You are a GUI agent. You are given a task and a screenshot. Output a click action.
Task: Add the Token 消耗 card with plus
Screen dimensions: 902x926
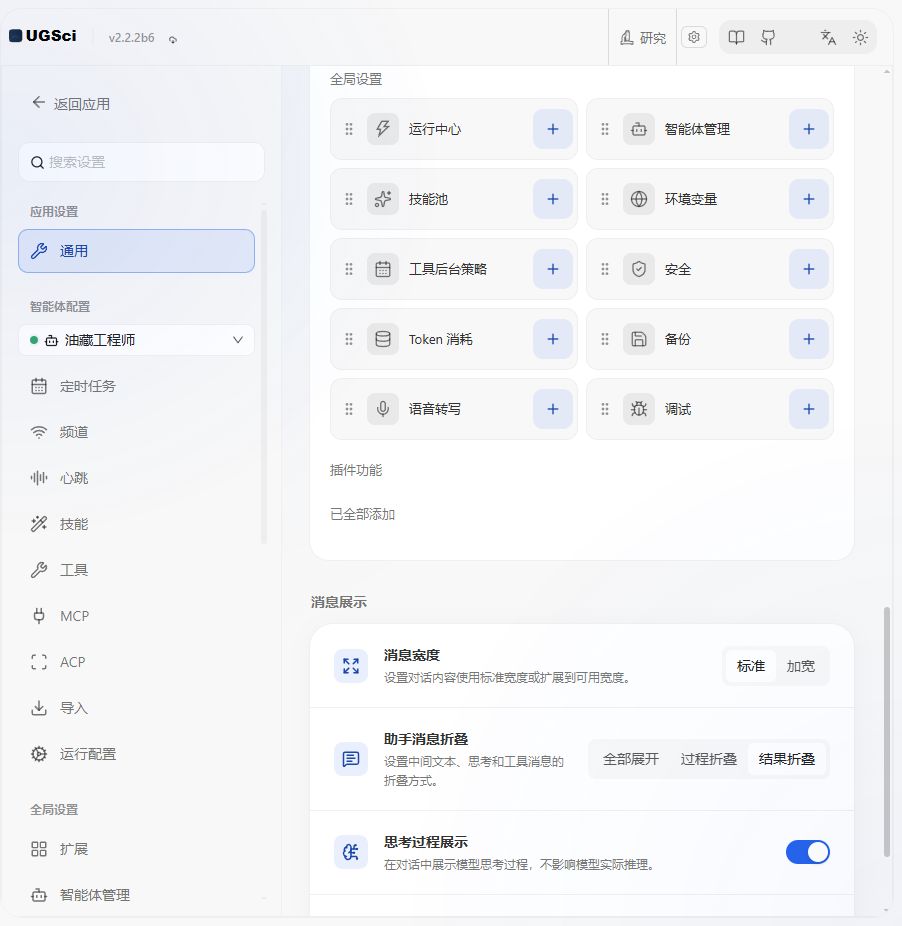point(553,339)
